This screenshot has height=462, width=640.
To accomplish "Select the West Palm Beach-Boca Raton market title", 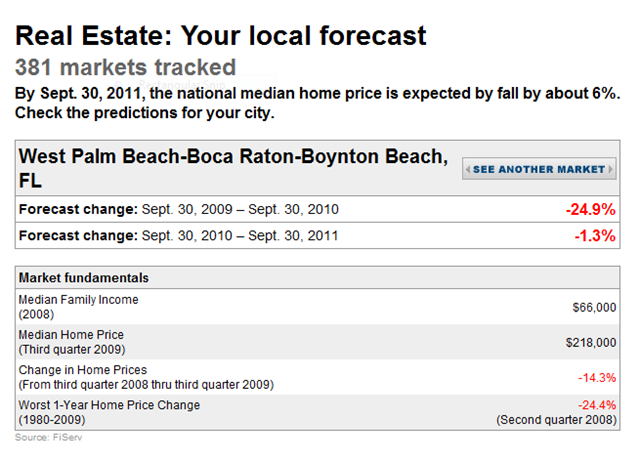I will [233, 168].
